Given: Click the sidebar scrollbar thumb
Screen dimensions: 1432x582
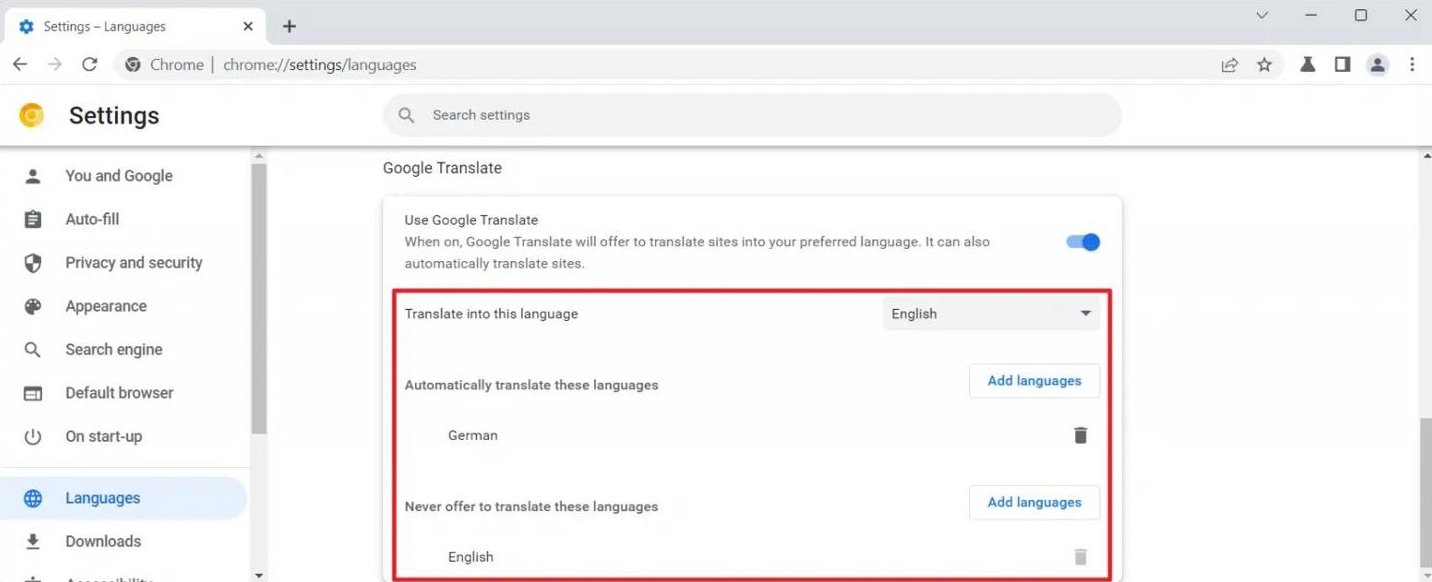Looking at the screenshot, I should pyautogui.click(x=259, y=299).
